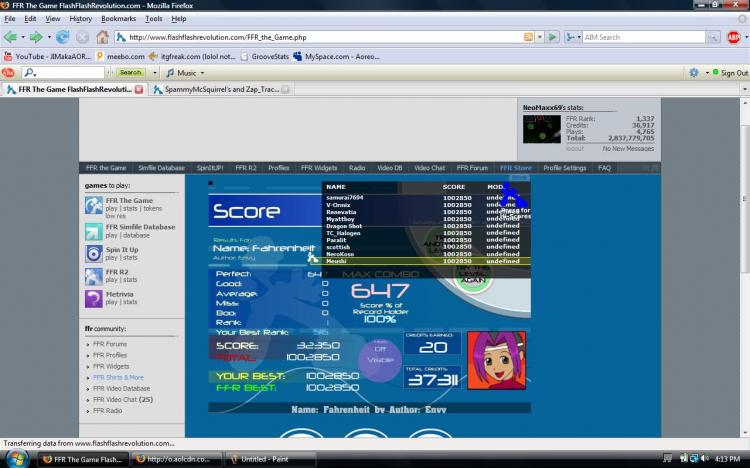The width and height of the screenshot is (750, 468).
Task: Open the Firefox home page icon
Action: coord(102,37)
